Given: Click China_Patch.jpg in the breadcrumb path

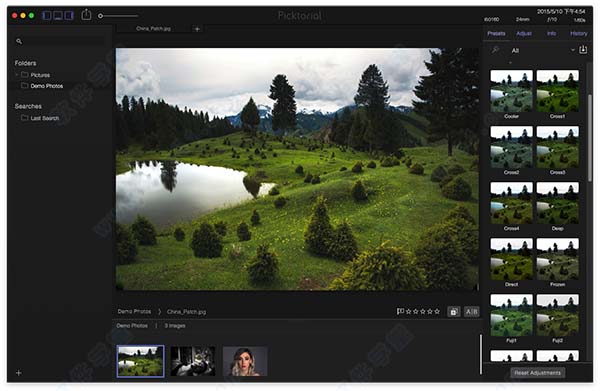Looking at the screenshot, I should point(186,312).
